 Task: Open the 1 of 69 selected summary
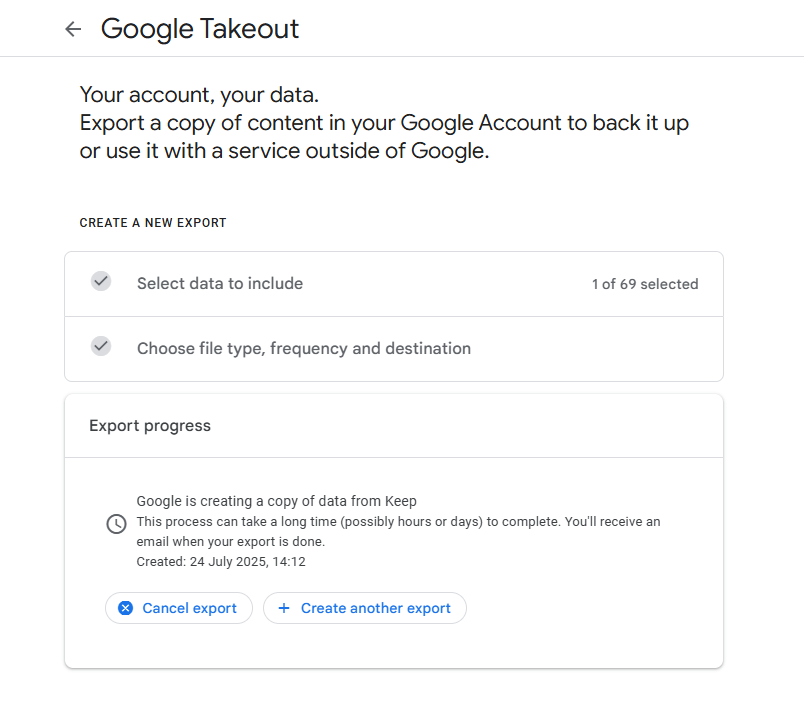[645, 284]
